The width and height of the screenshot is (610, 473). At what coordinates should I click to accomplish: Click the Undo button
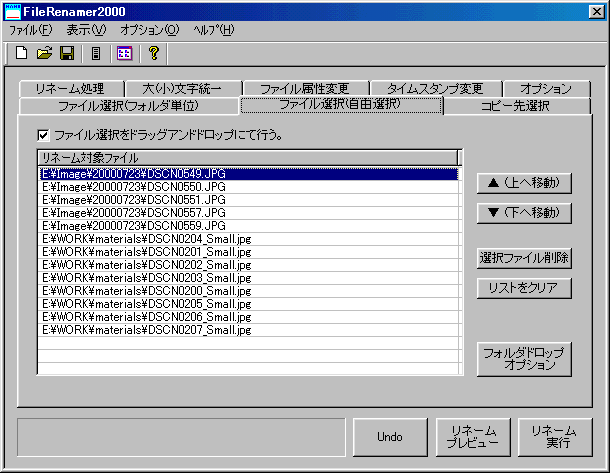coord(390,437)
